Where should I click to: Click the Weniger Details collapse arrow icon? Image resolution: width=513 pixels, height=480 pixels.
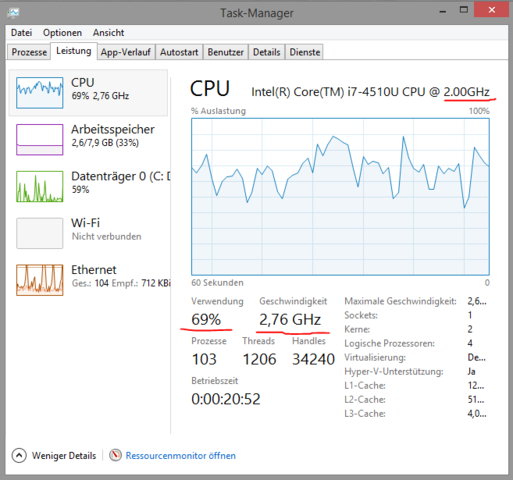point(19,455)
